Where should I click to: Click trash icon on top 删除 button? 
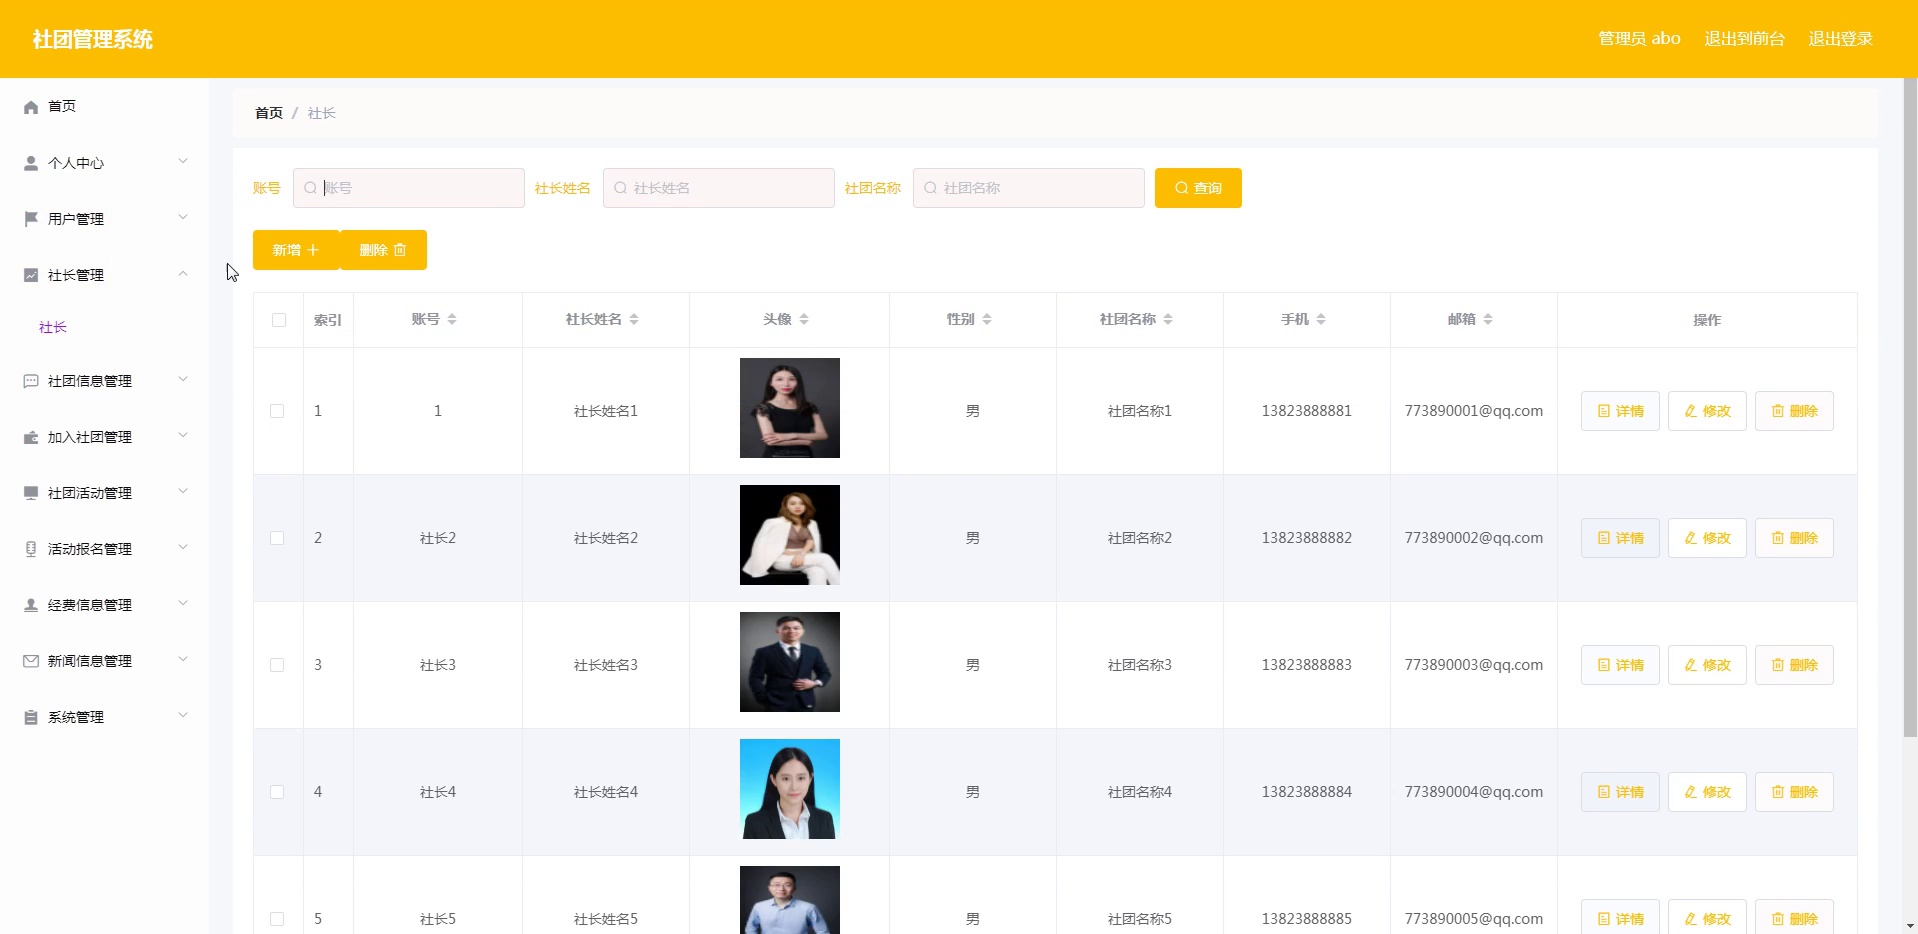400,250
